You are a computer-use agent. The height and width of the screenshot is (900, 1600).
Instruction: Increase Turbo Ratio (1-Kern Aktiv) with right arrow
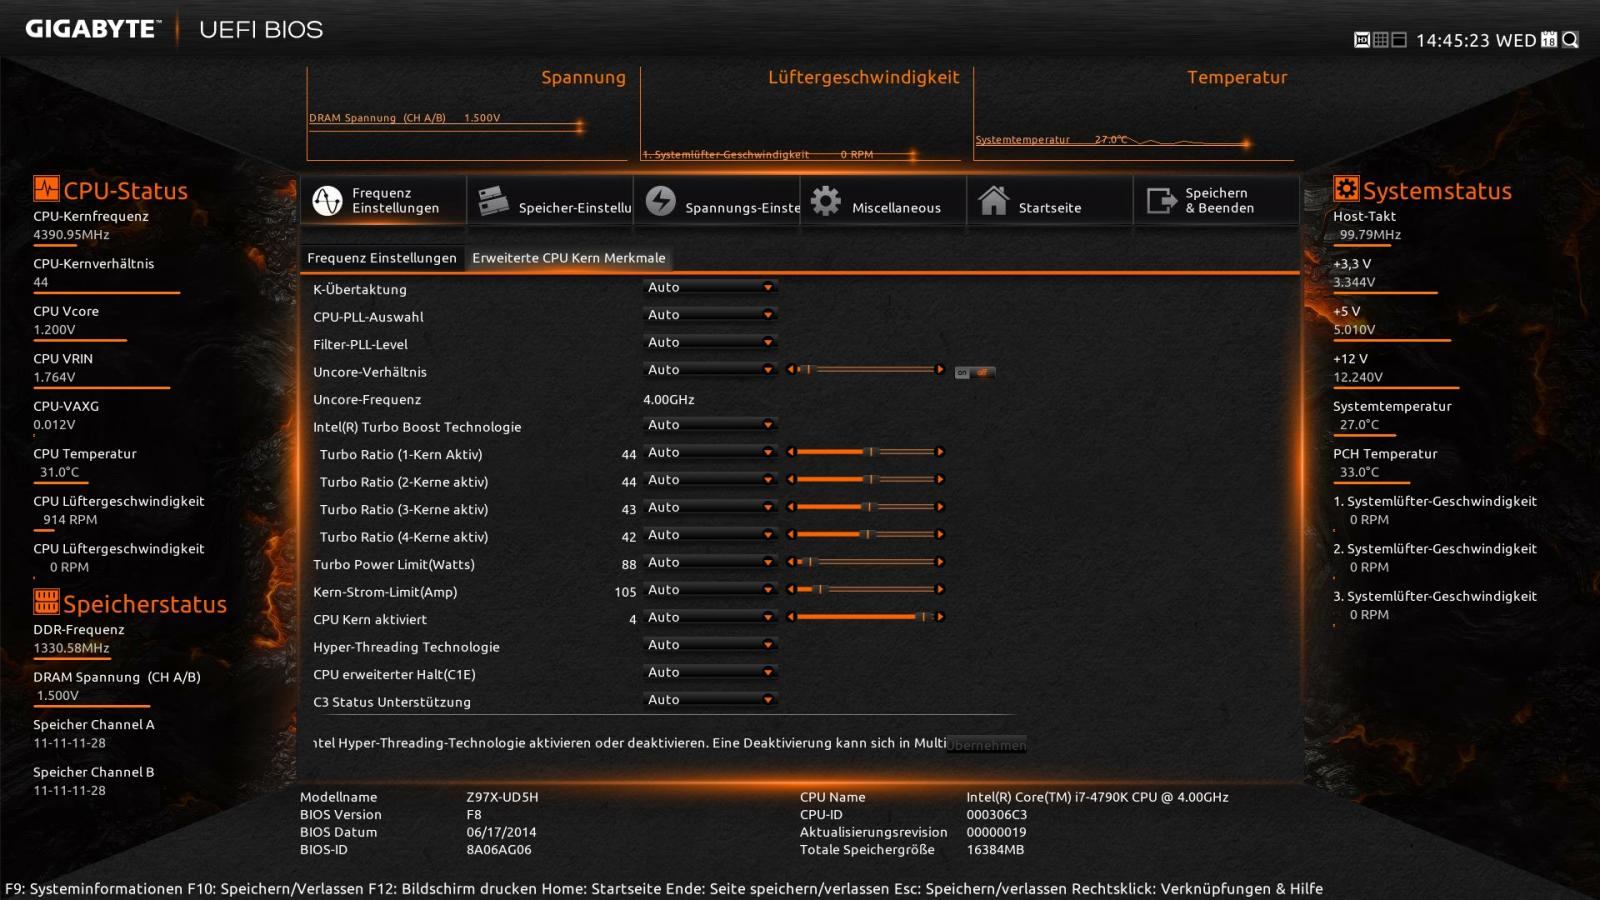[940, 452]
